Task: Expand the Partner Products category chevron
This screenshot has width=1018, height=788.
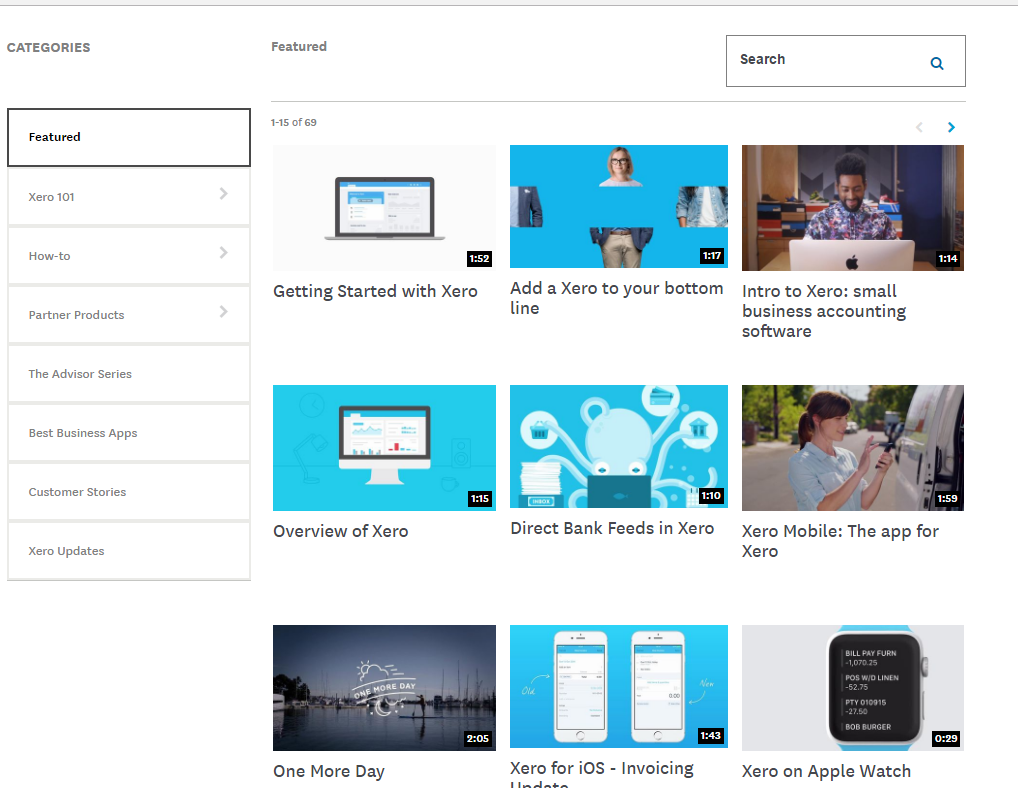Action: coord(223,312)
